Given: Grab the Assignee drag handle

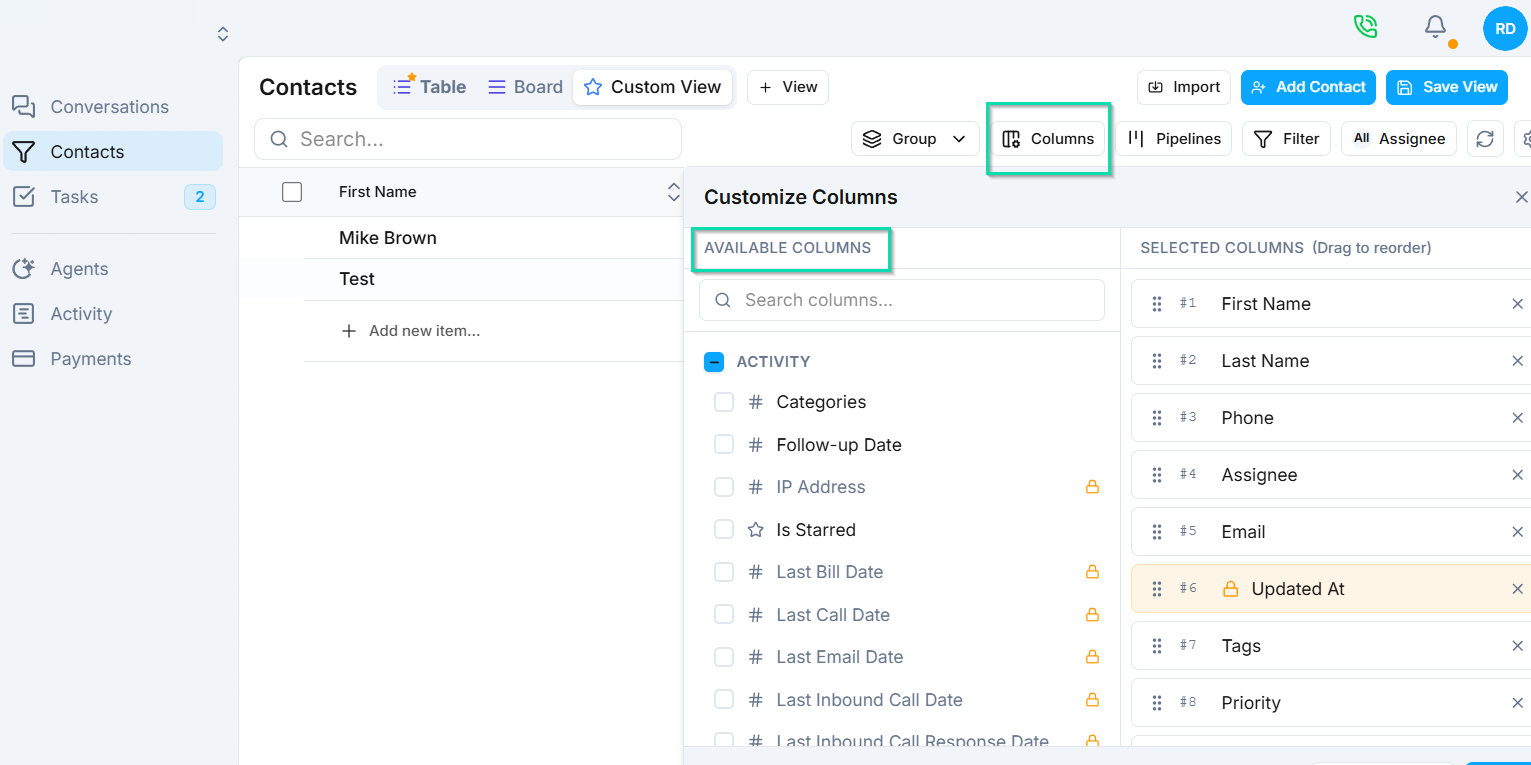Looking at the screenshot, I should pos(1157,475).
